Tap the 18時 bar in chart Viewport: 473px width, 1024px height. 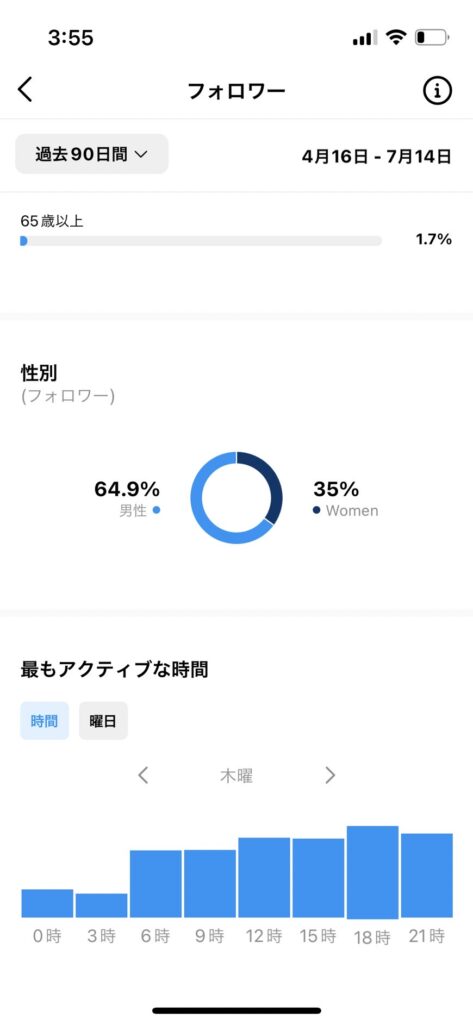372,872
